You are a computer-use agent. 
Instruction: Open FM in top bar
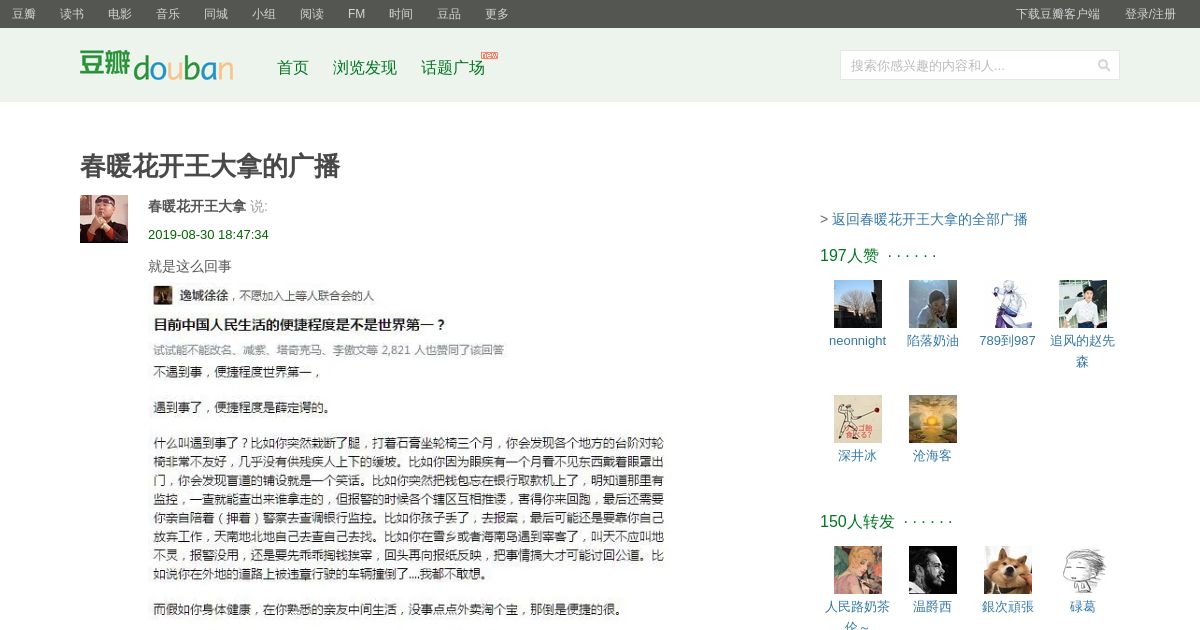pos(357,14)
